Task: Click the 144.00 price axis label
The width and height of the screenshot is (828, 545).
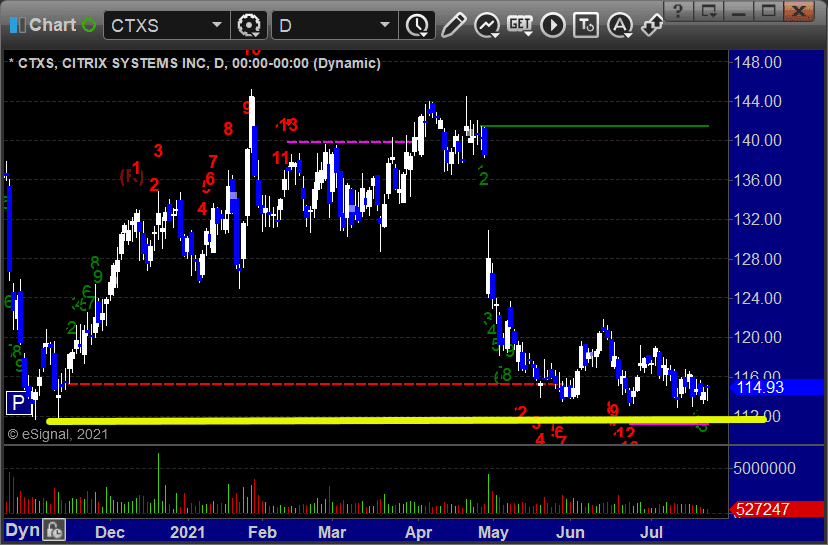Action: tap(758, 101)
